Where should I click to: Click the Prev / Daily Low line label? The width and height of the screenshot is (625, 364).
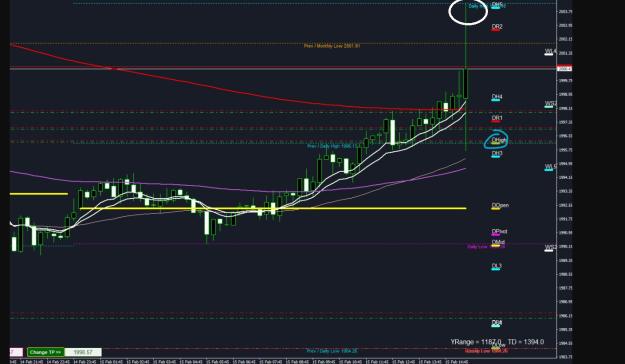(332, 351)
